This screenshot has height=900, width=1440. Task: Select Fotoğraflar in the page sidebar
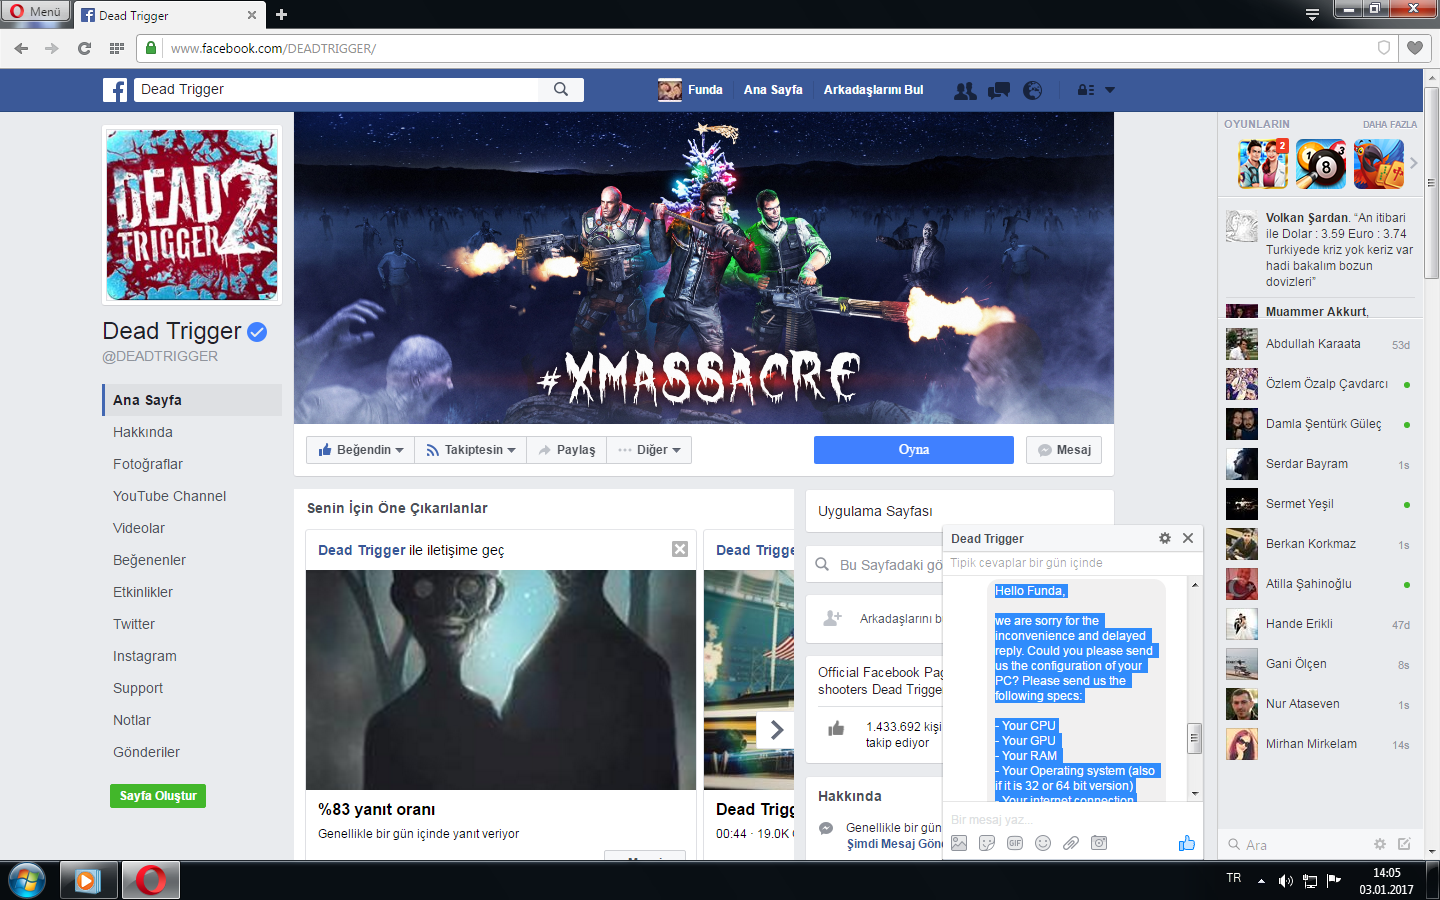pos(148,464)
